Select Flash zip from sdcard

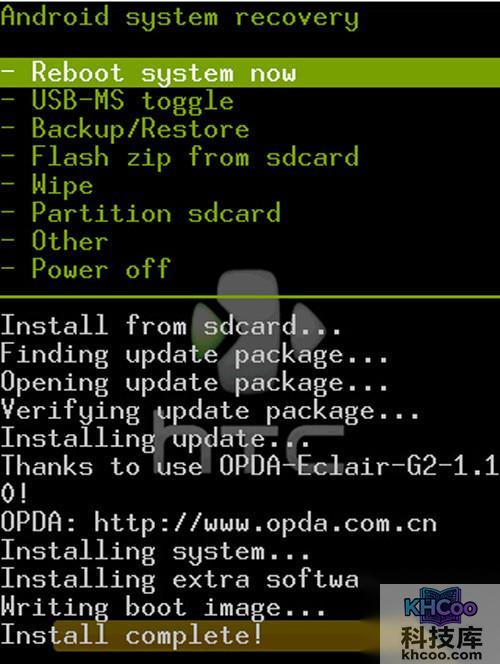[180, 157]
